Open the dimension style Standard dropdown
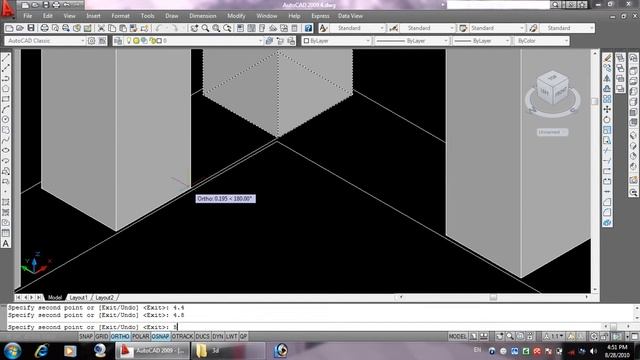 (x=427, y=28)
